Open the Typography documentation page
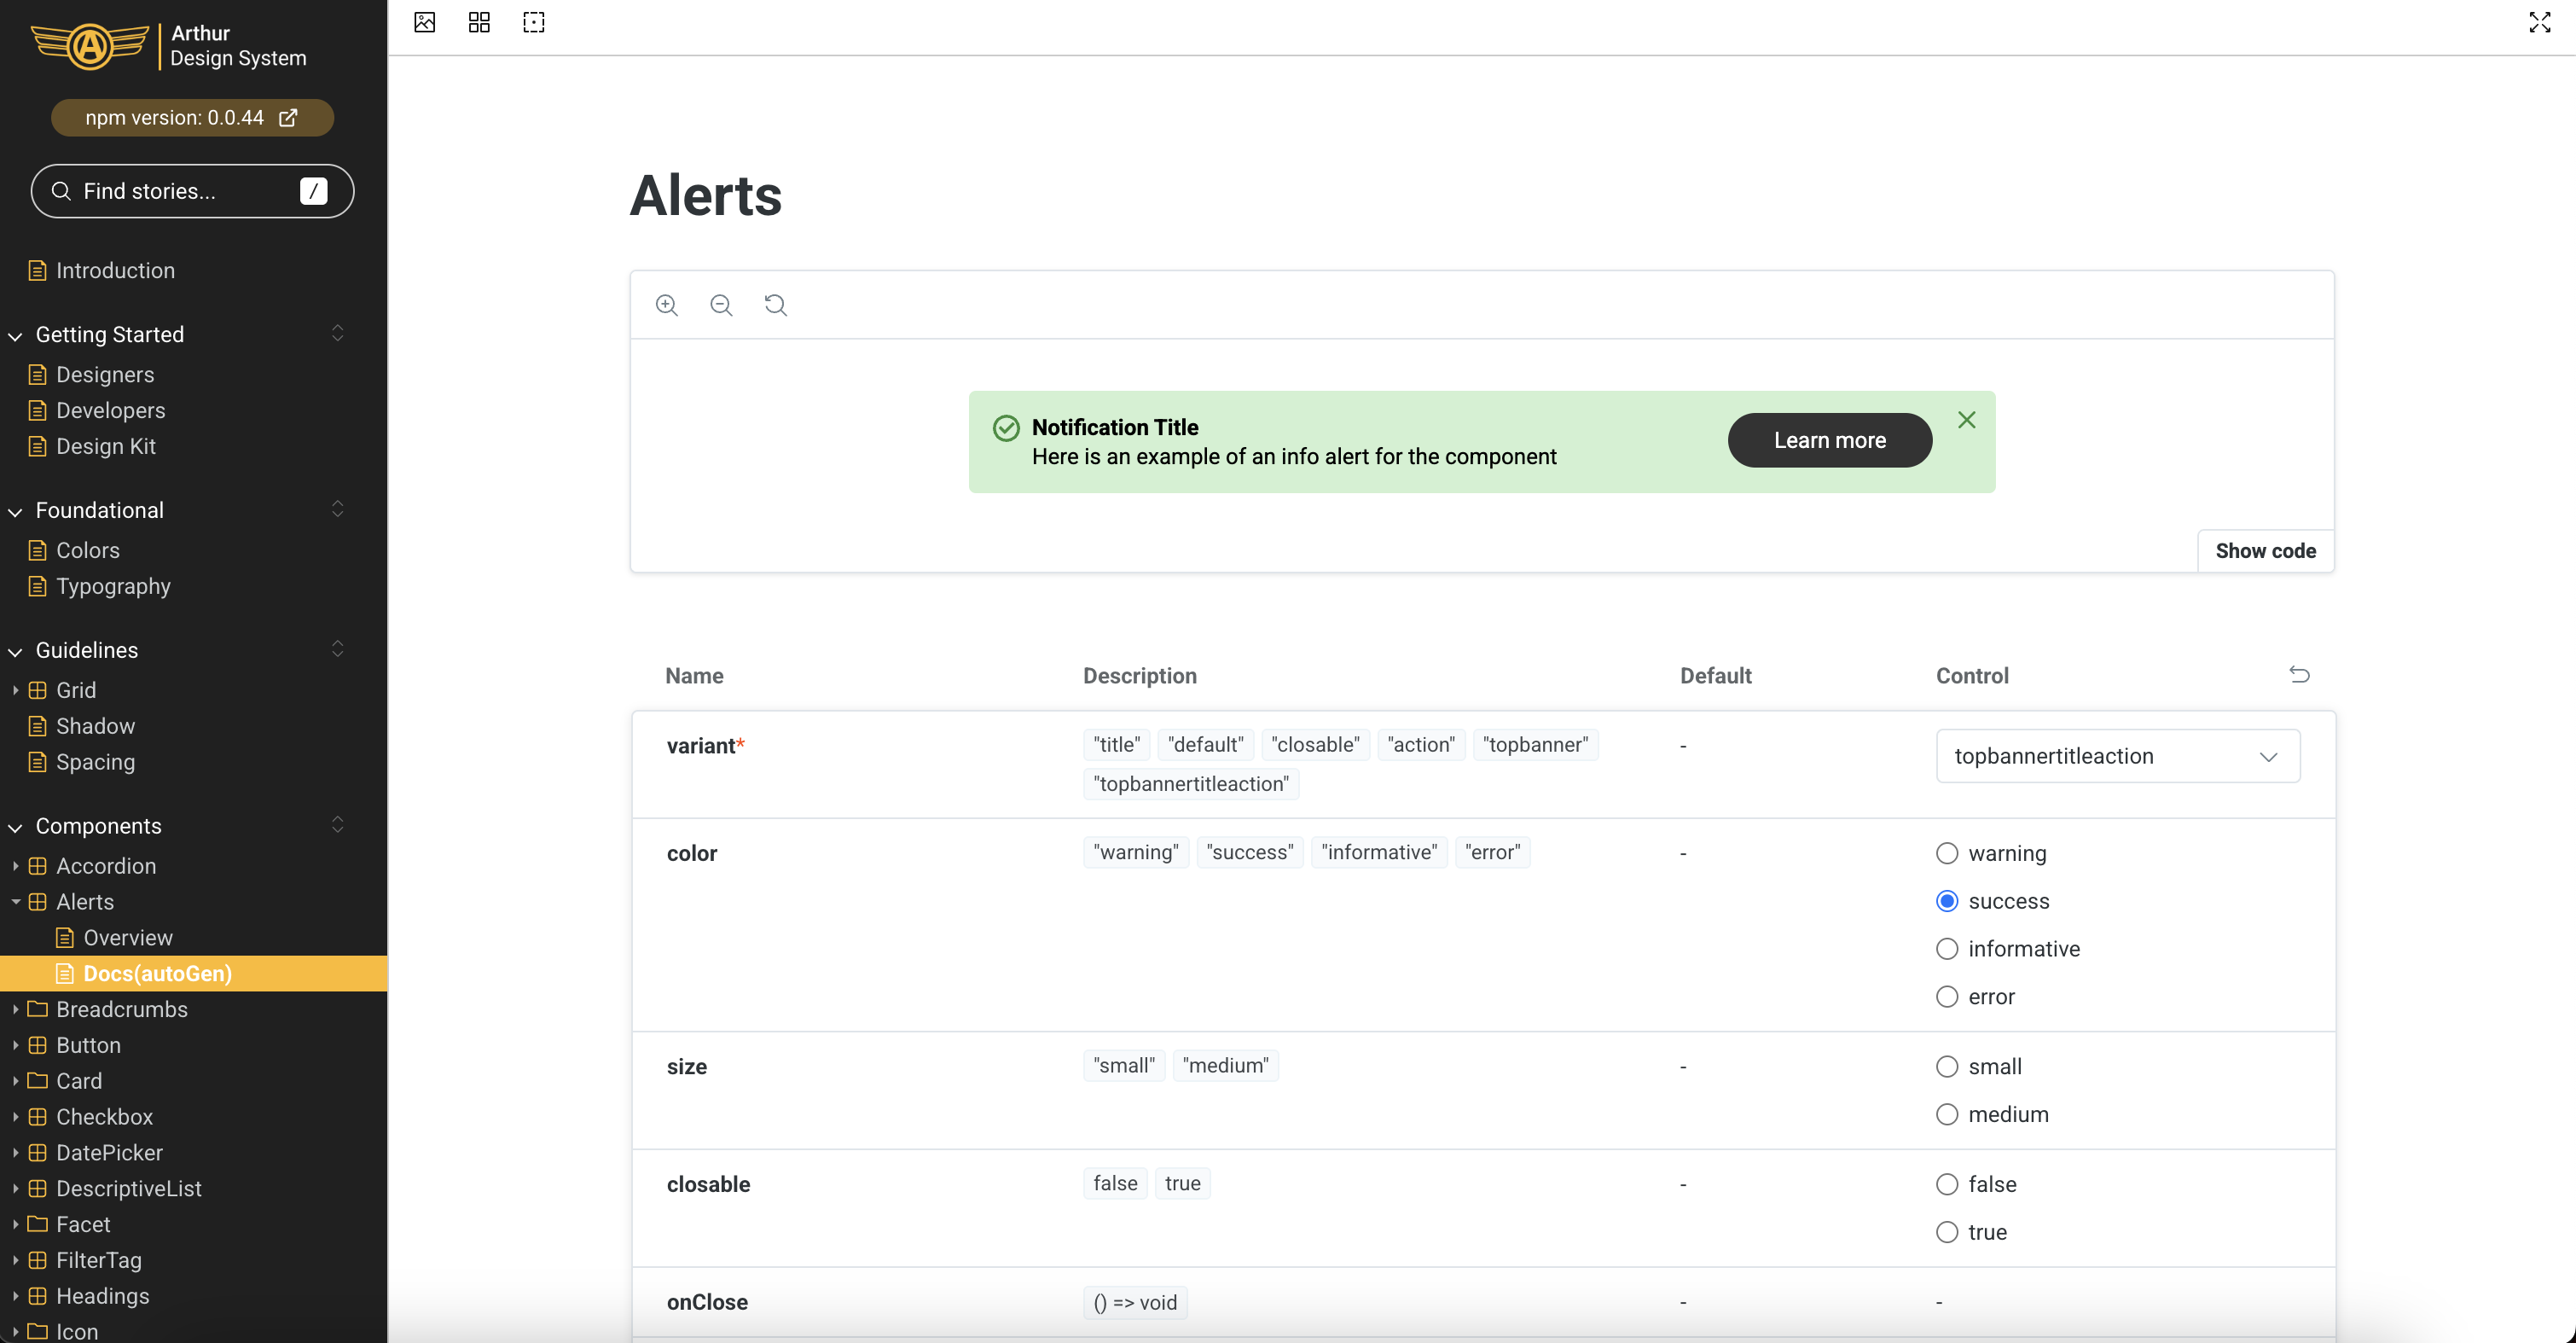This screenshot has height=1343, width=2576. click(x=113, y=586)
